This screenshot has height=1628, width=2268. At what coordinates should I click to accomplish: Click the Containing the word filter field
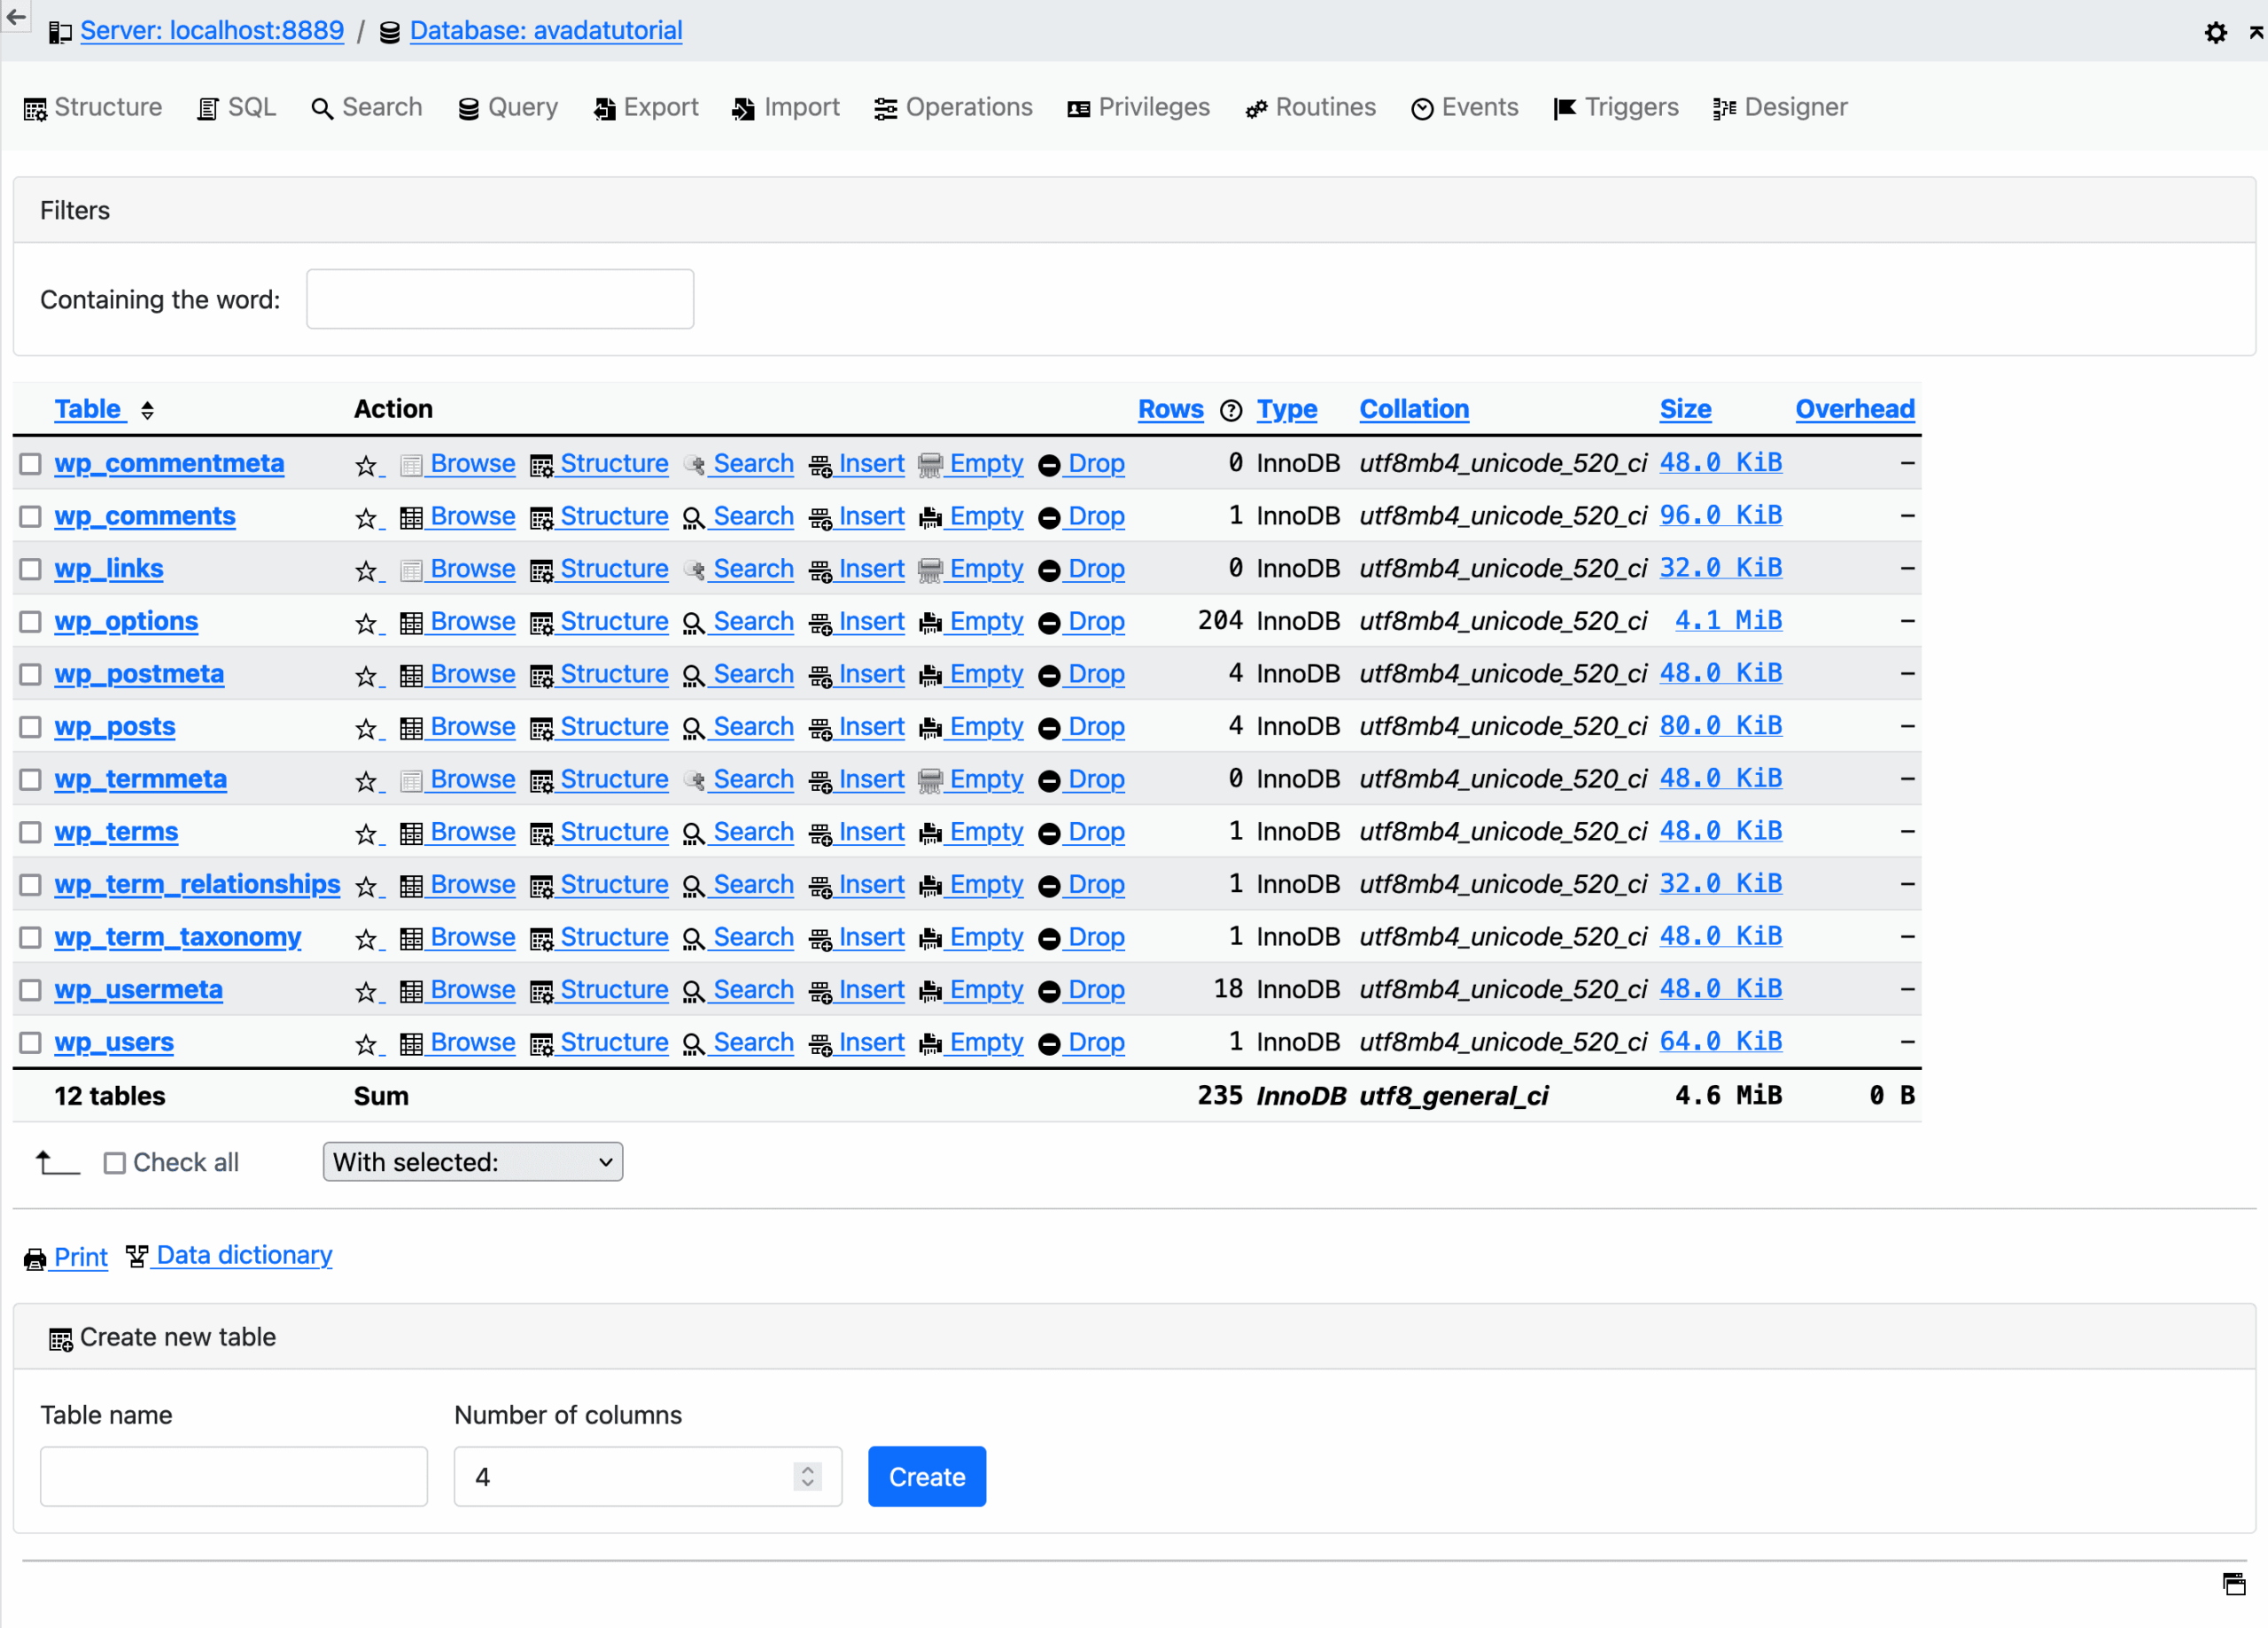[x=499, y=298]
